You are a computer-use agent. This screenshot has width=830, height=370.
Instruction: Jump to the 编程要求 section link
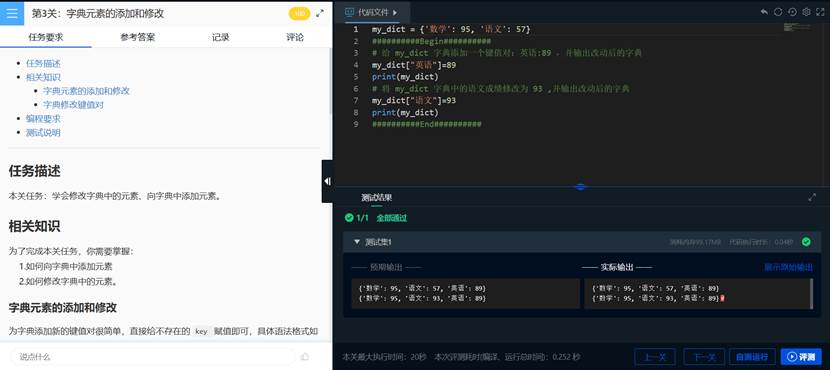[43, 119]
